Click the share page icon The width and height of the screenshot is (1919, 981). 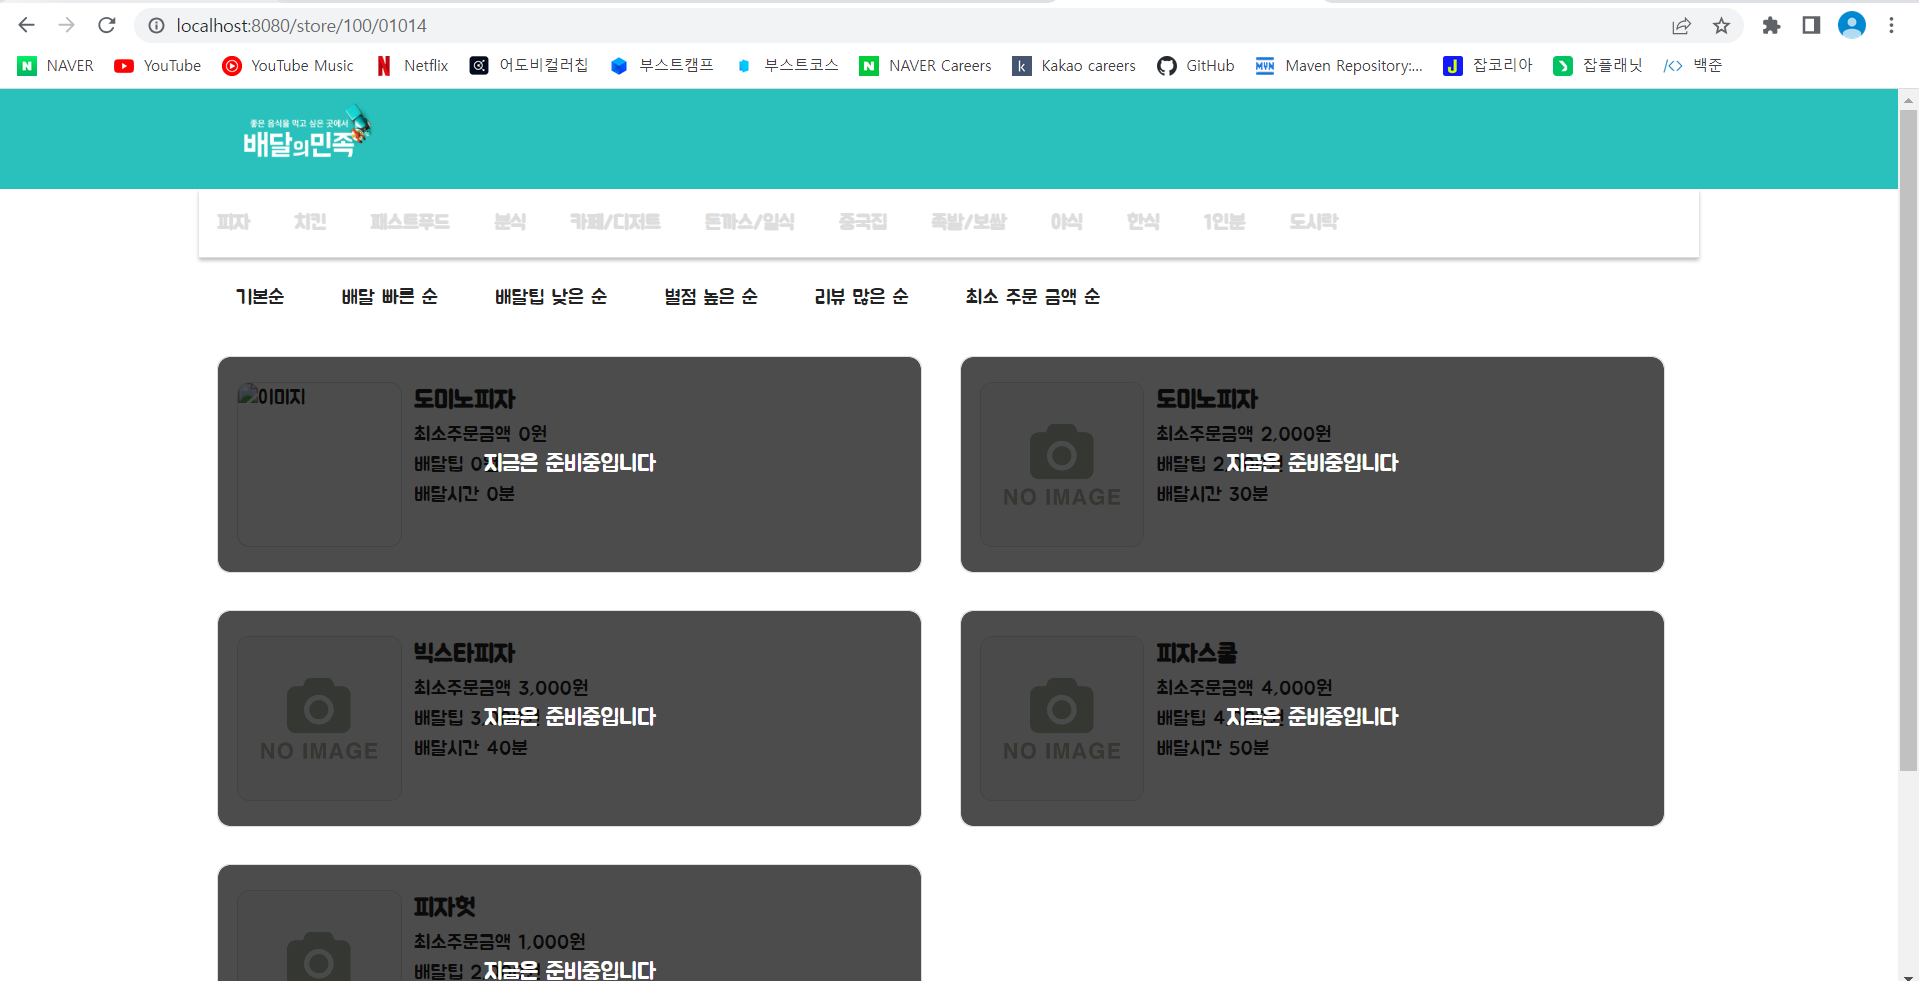point(1681,25)
